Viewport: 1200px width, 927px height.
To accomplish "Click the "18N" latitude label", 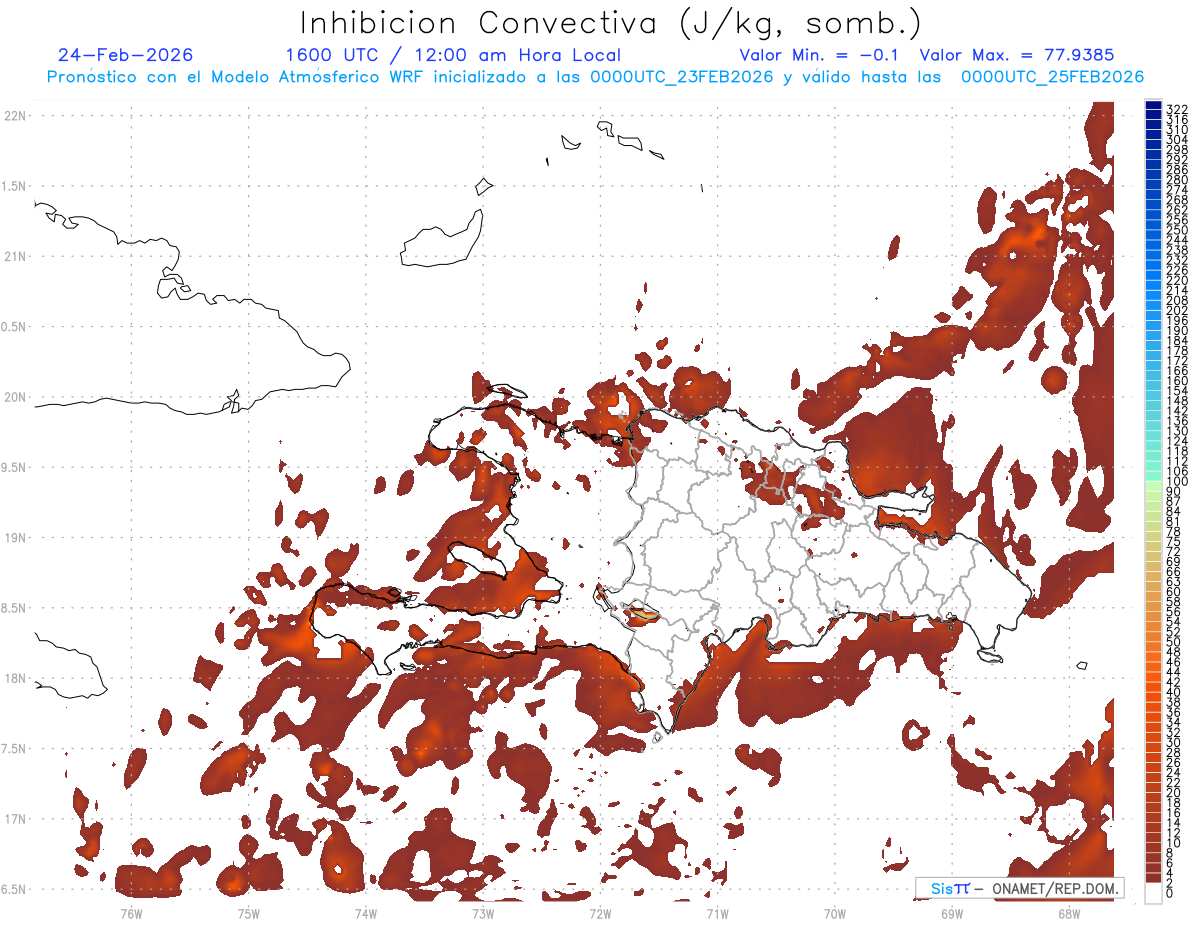I will tap(16, 678).
